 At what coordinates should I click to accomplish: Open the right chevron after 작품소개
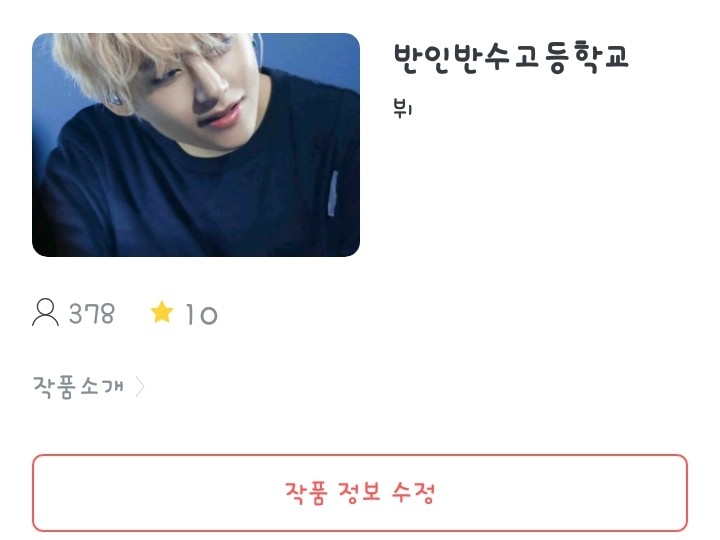pyautogui.click(x=140, y=387)
